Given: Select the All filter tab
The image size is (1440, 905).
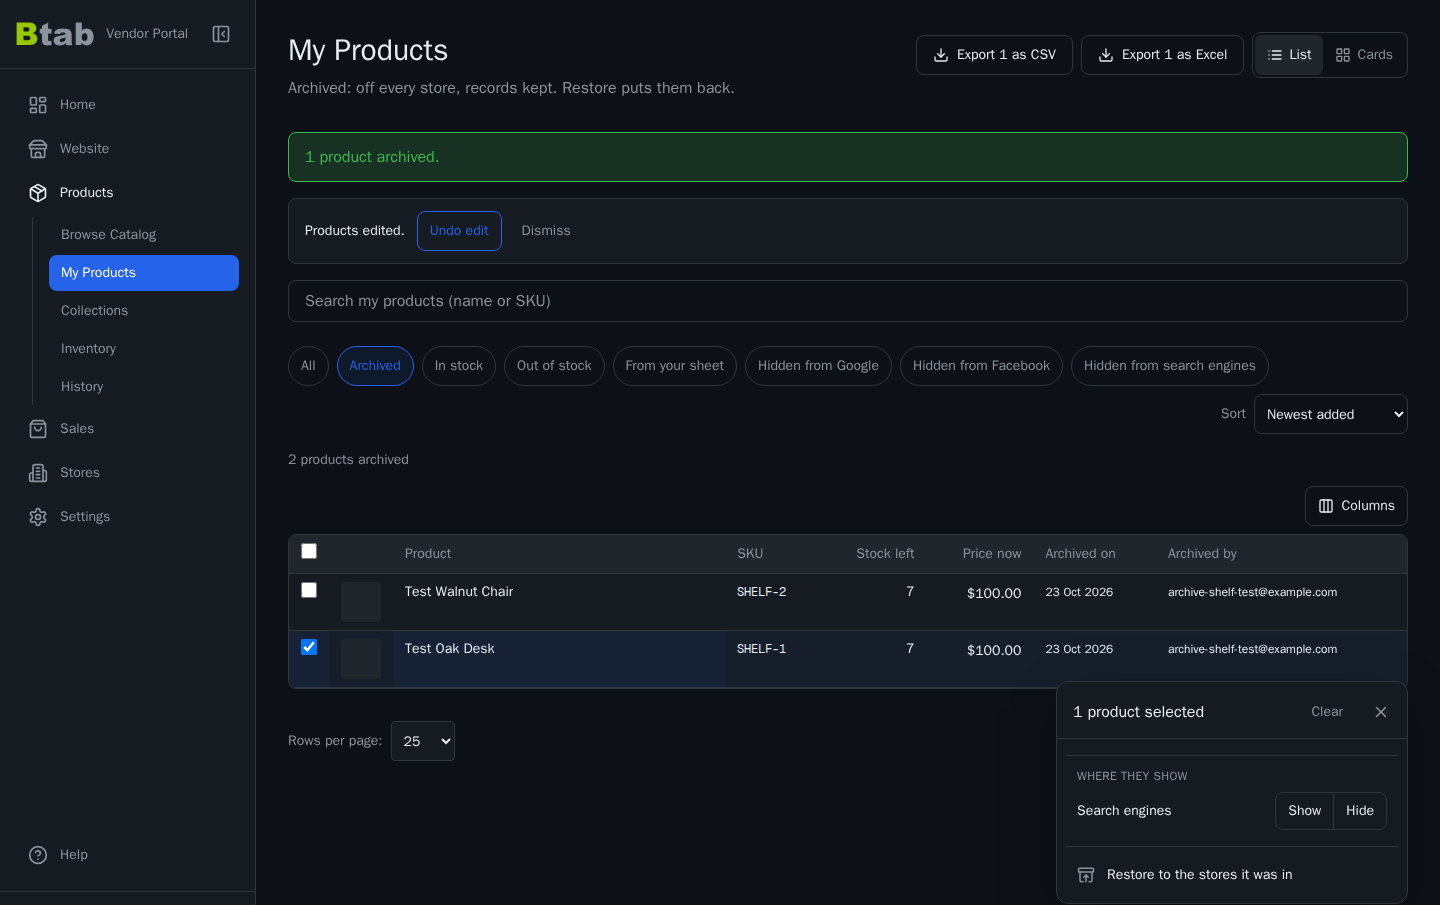Looking at the screenshot, I should 308,366.
